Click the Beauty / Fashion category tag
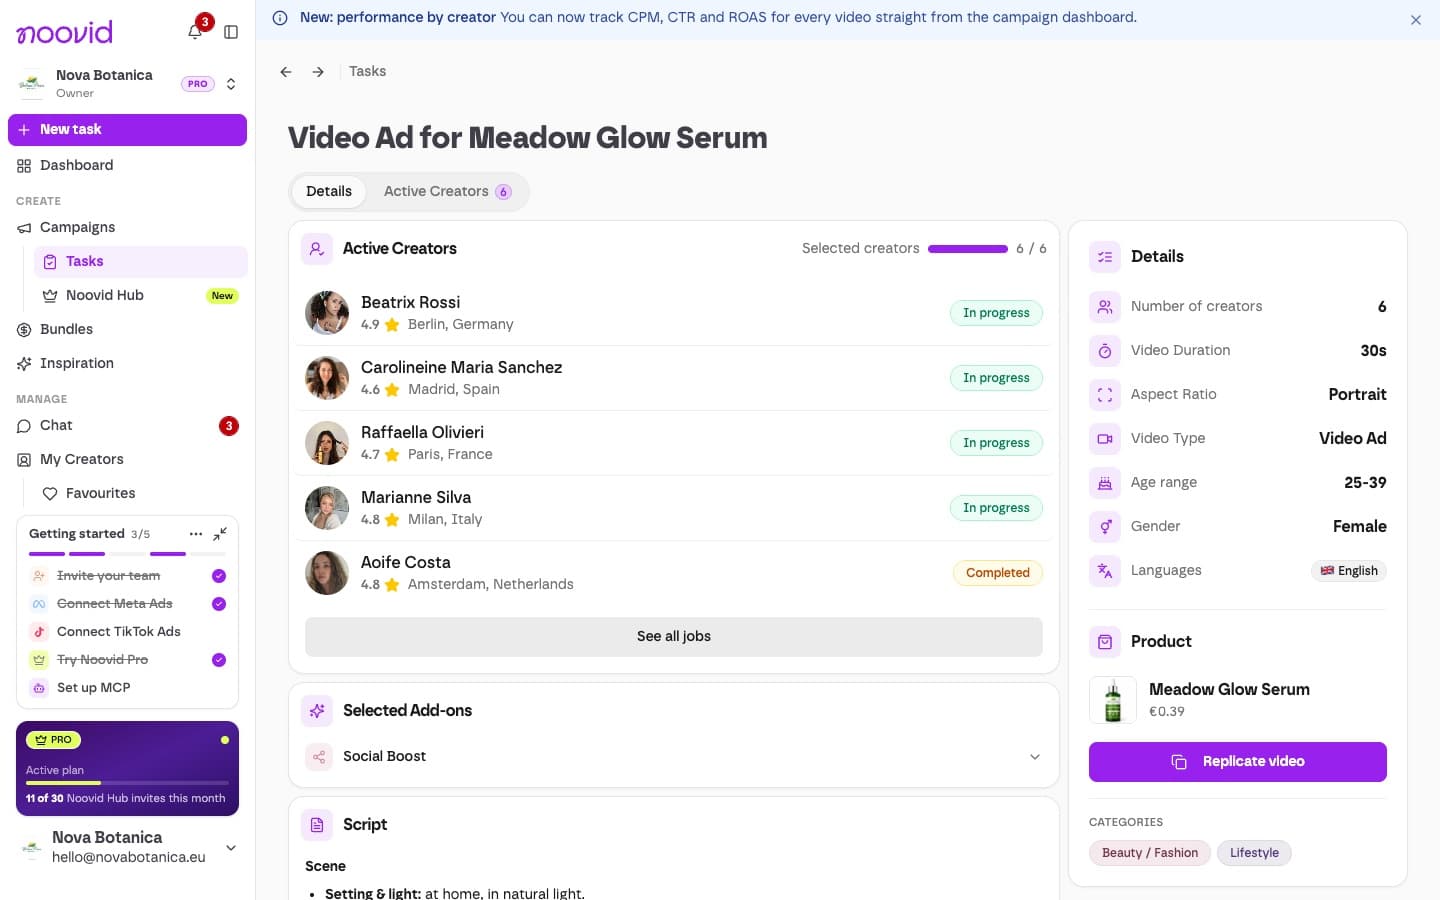The height and width of the screenshot is (900, 1440). click(x=1150, y=853)
